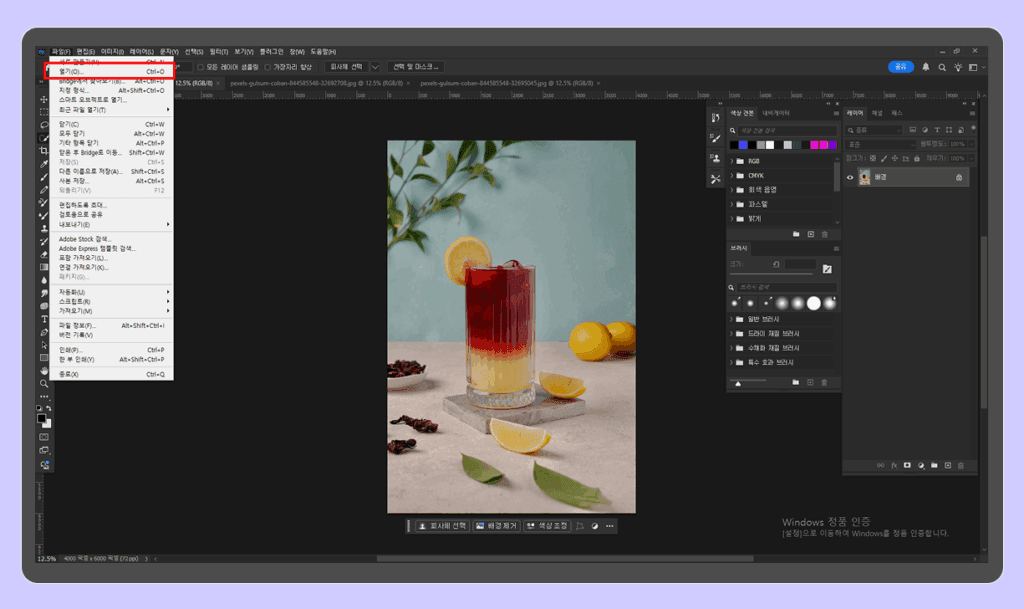Create new swatch group folder icon
The image size is (1024, 609).
coord(796,234)
